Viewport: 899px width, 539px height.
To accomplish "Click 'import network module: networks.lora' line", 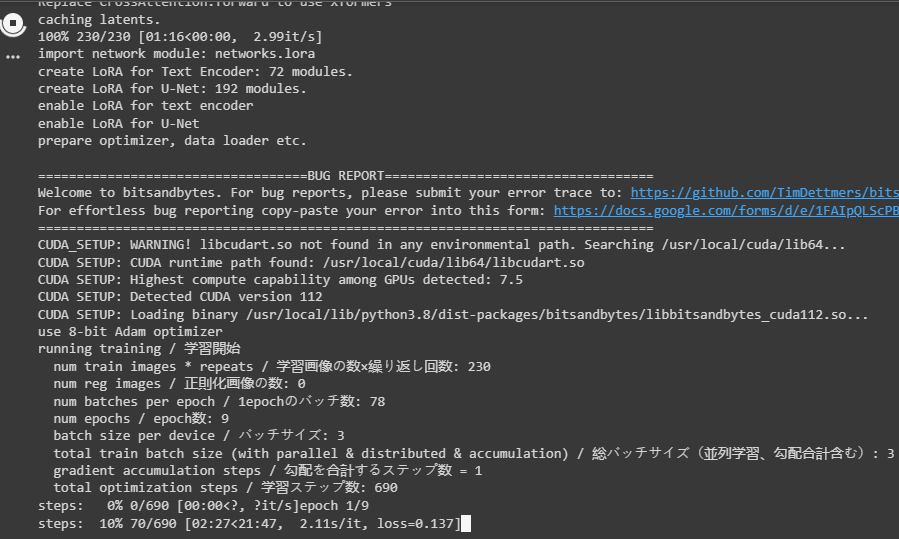I will (177, 54).
